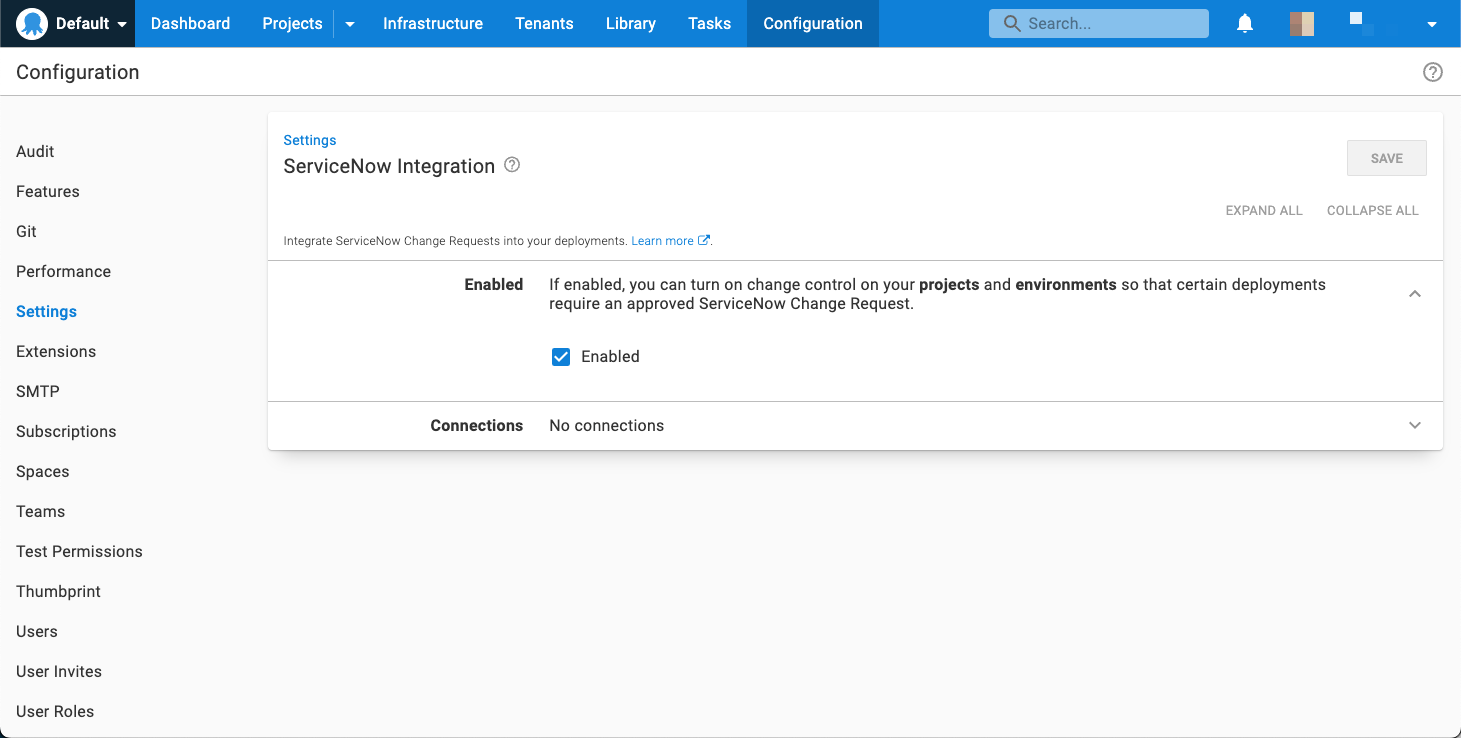Switch to the Dashboard tab

(x=190, y=23)
